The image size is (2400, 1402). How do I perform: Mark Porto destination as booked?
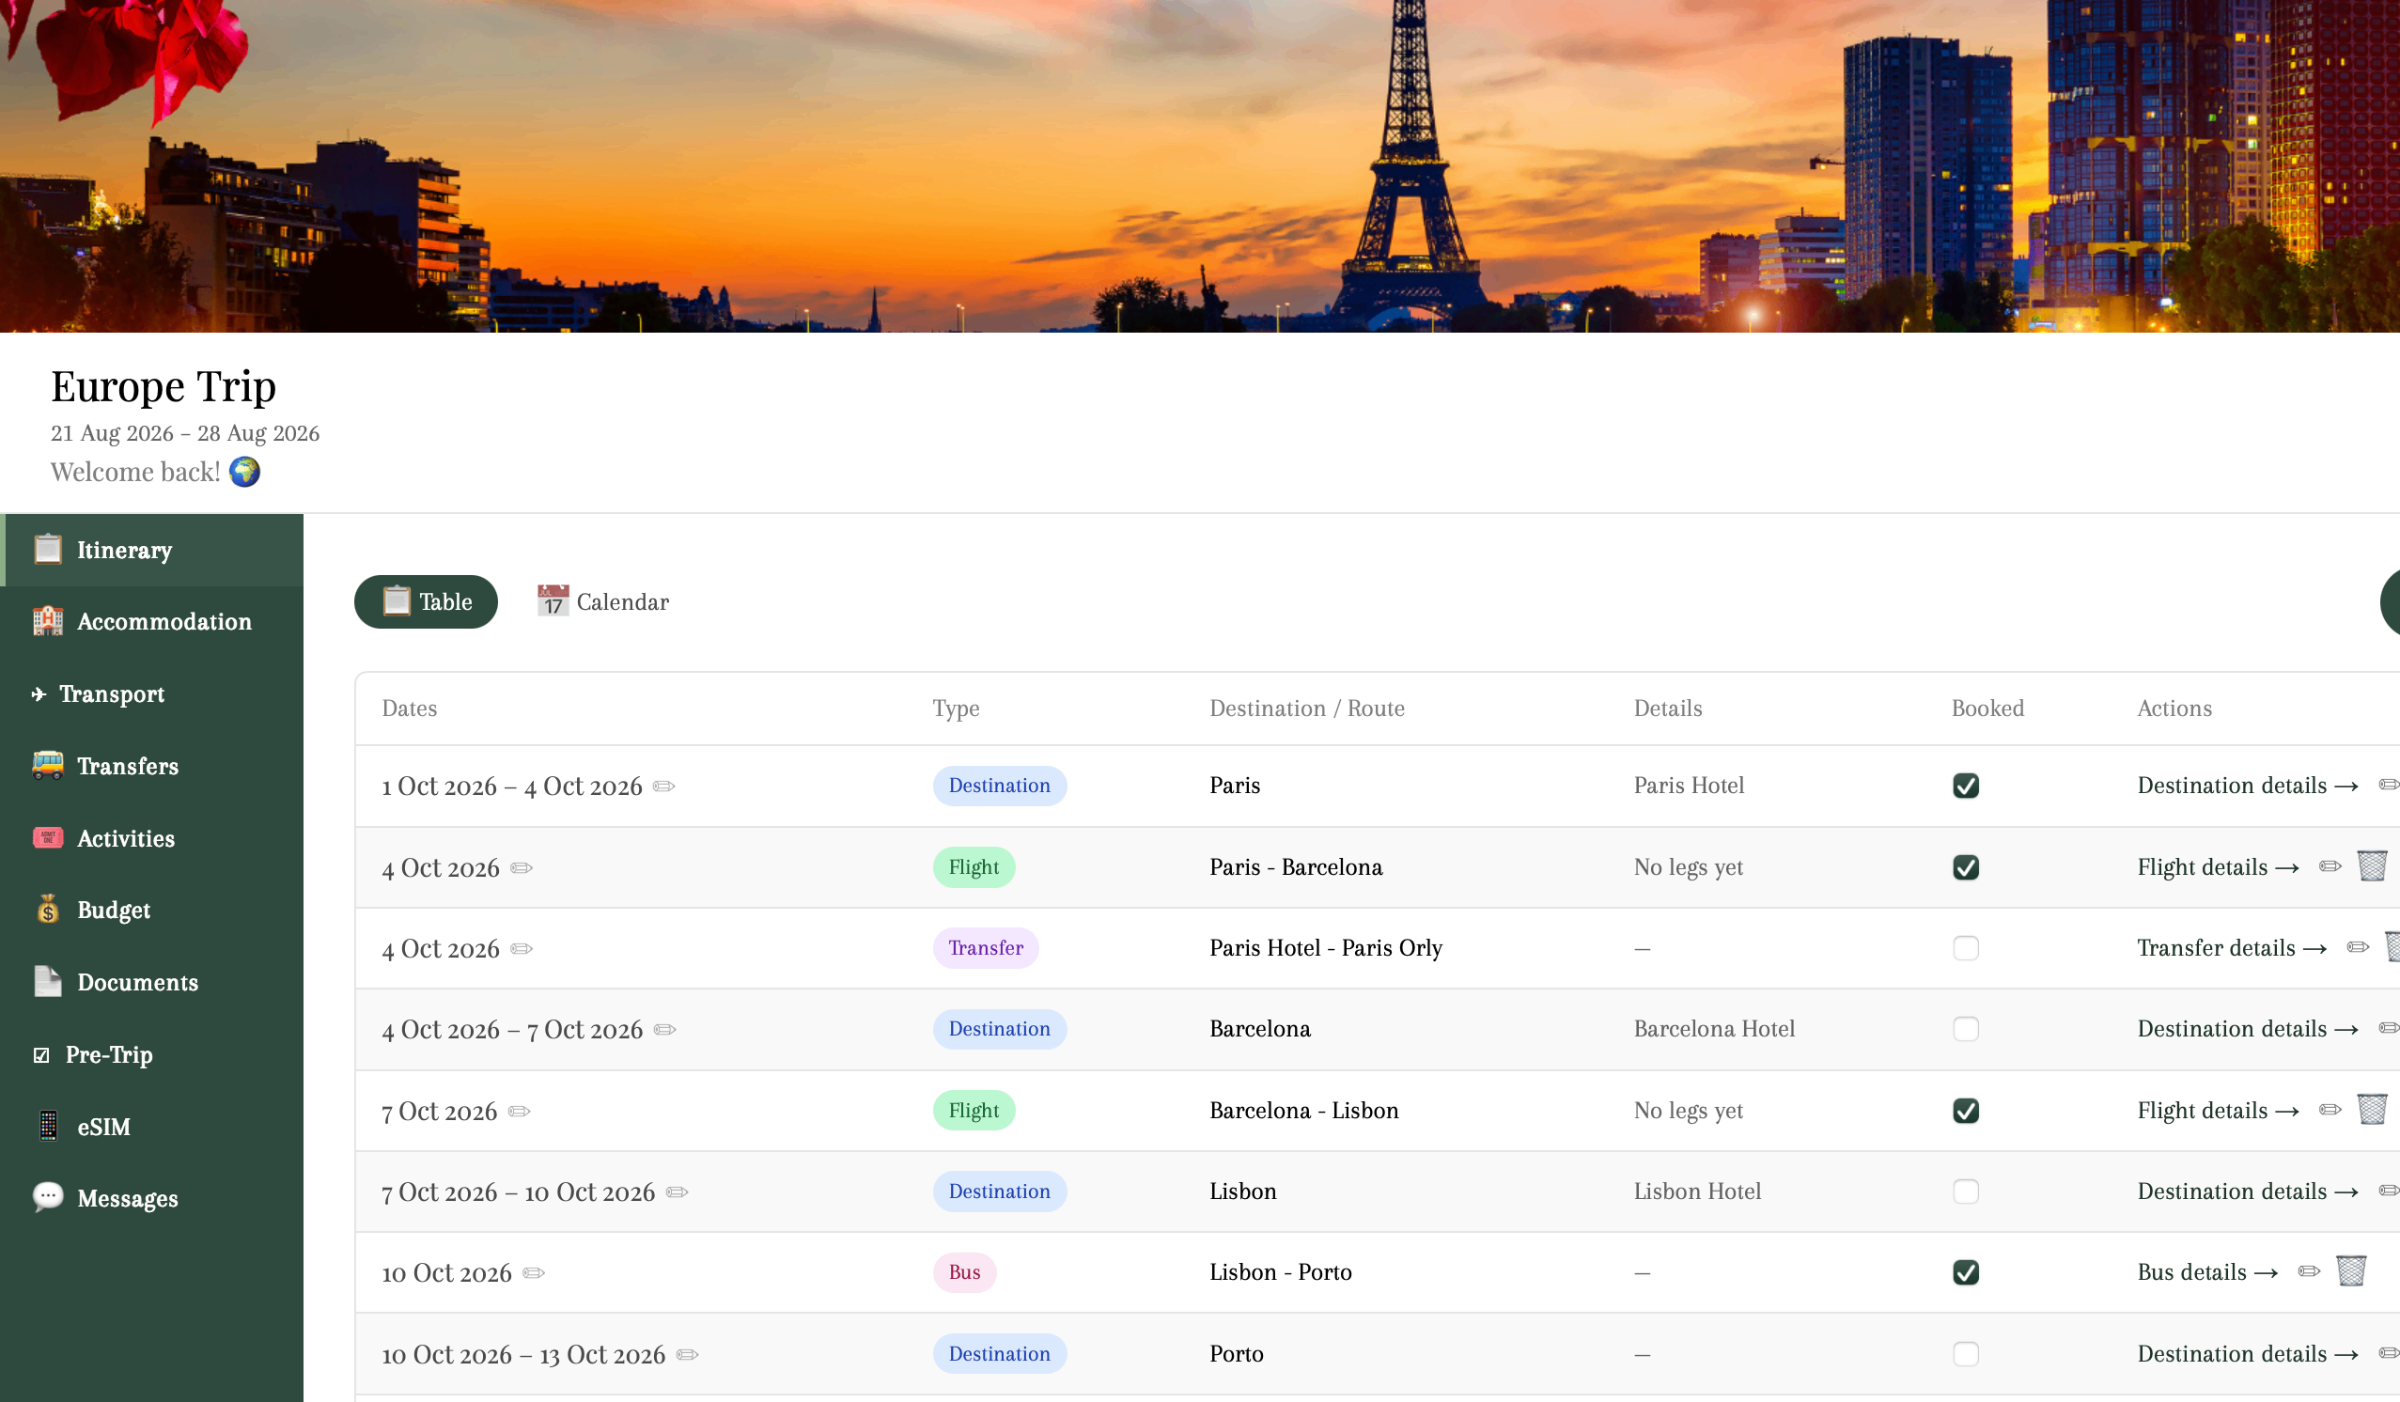tap(1965, 1354)
